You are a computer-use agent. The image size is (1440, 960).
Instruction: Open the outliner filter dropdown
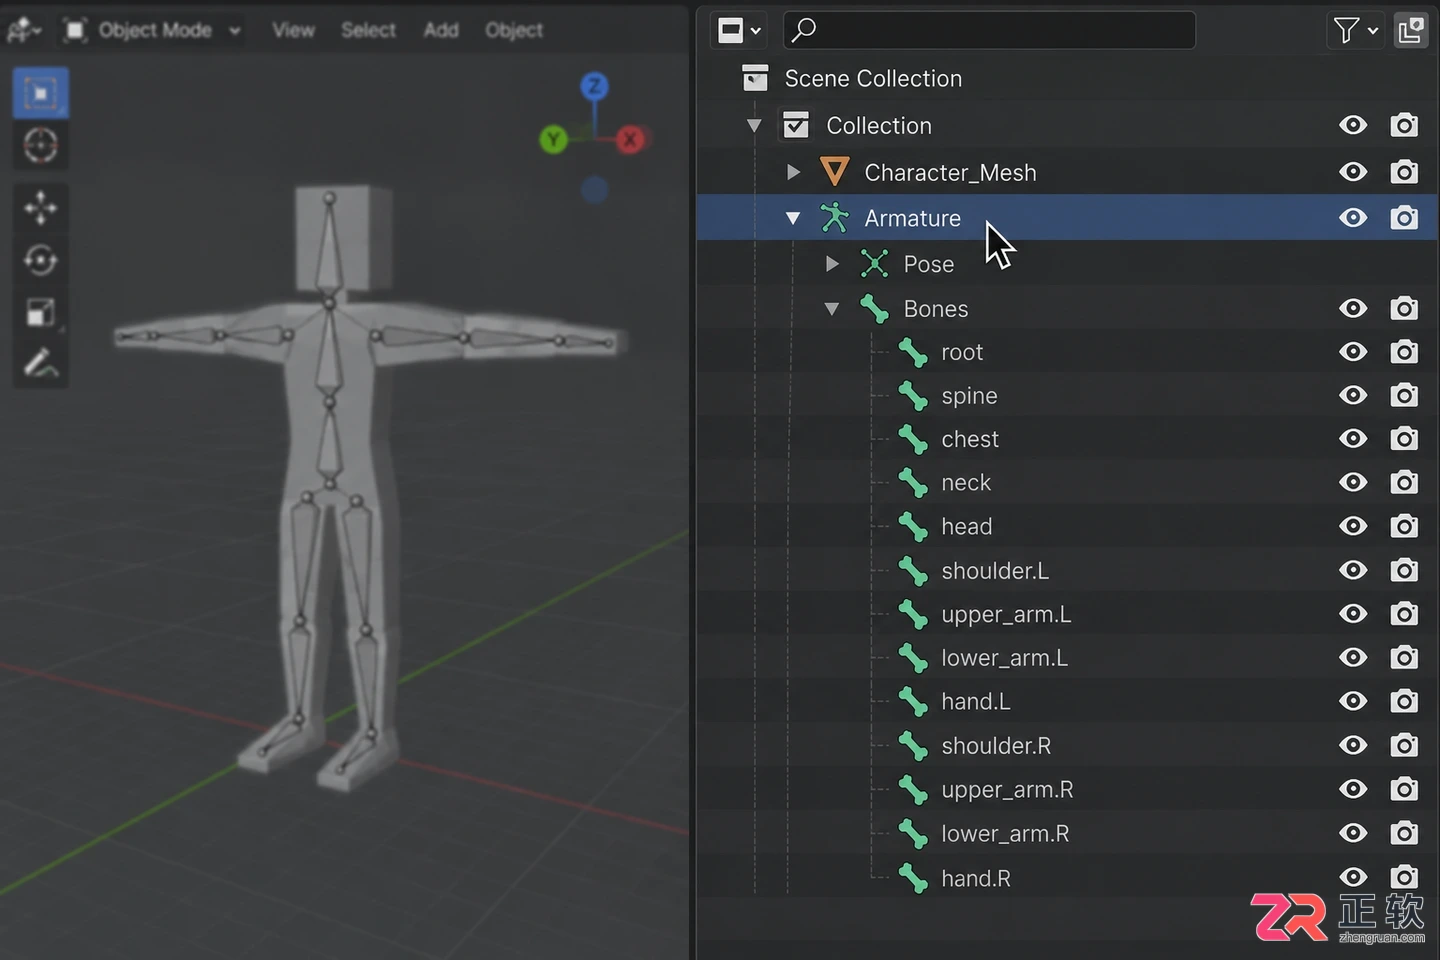click(1355, 31)
